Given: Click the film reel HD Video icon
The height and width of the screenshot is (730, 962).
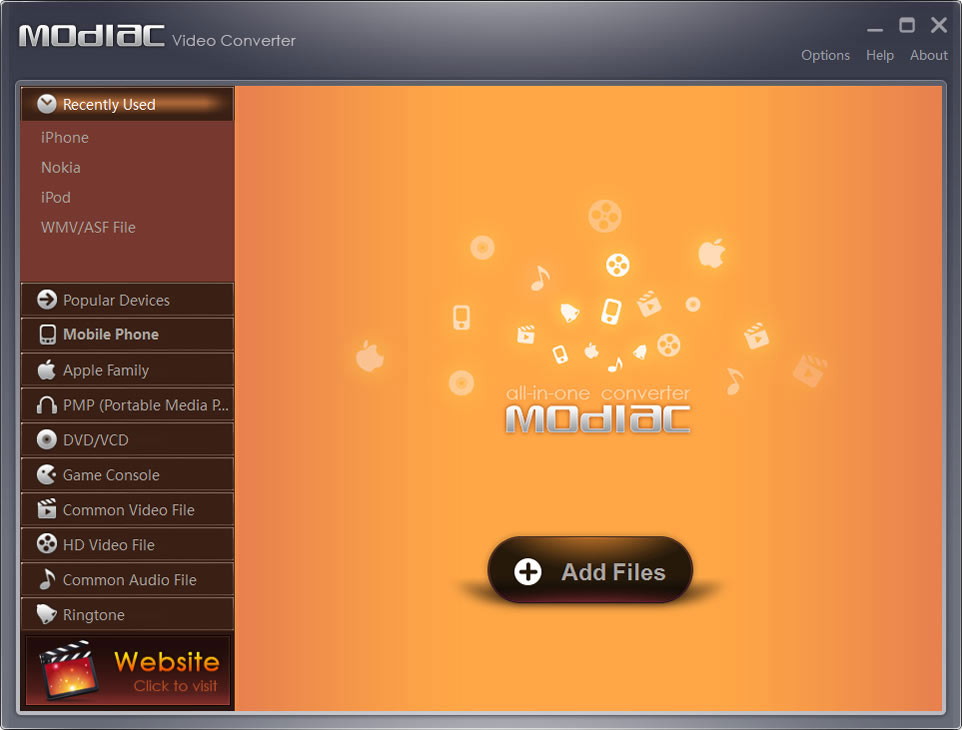Looking at the screenshot, I should pyautogui.click(x=47, y=545).
